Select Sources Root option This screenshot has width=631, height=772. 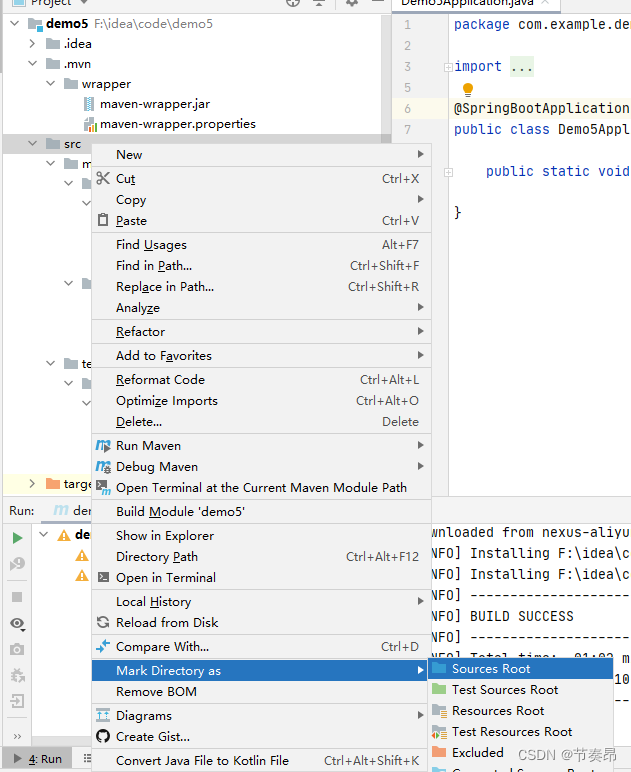coord(521,669)
